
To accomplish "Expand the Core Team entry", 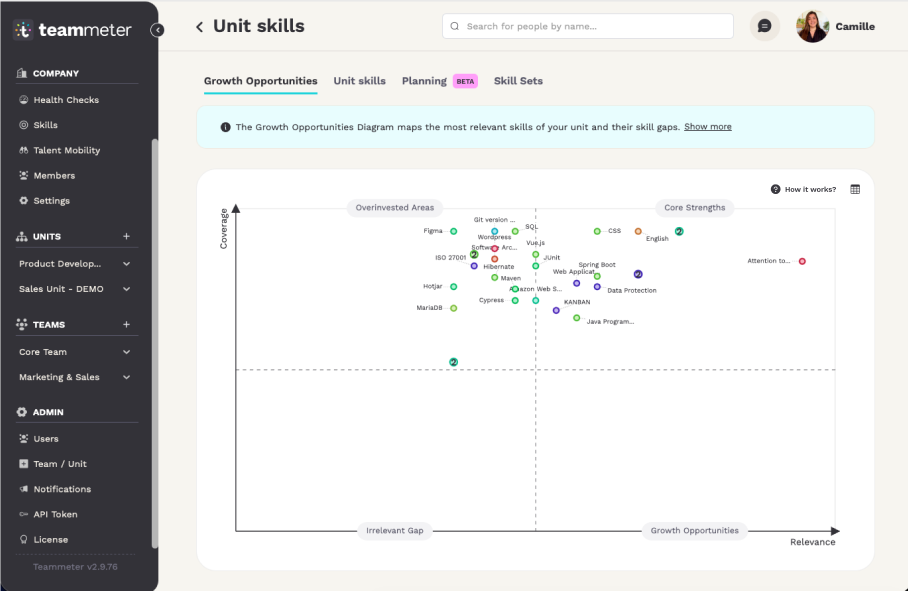I will click(x=126, y=352).
